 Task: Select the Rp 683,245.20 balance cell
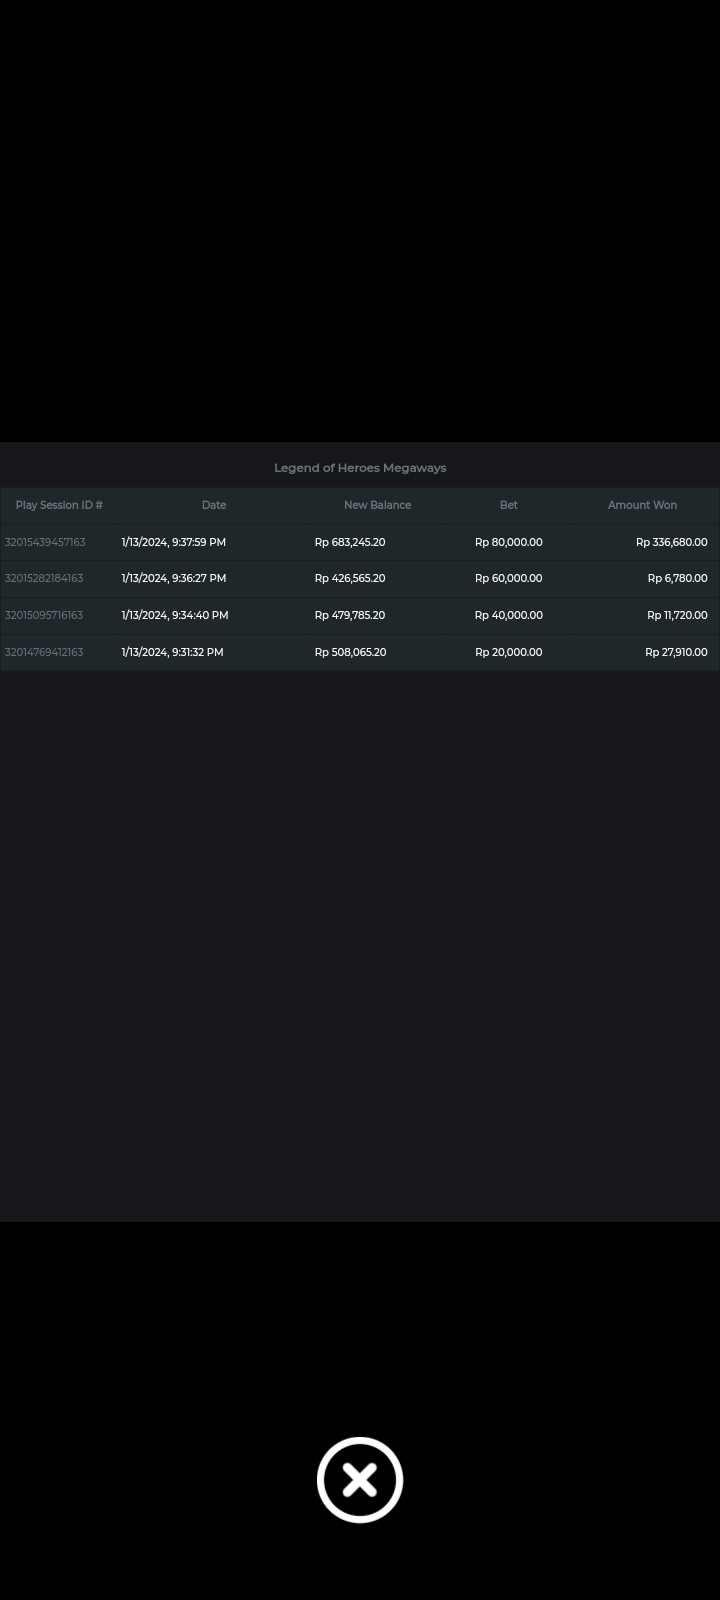click(x=349, y=542)
